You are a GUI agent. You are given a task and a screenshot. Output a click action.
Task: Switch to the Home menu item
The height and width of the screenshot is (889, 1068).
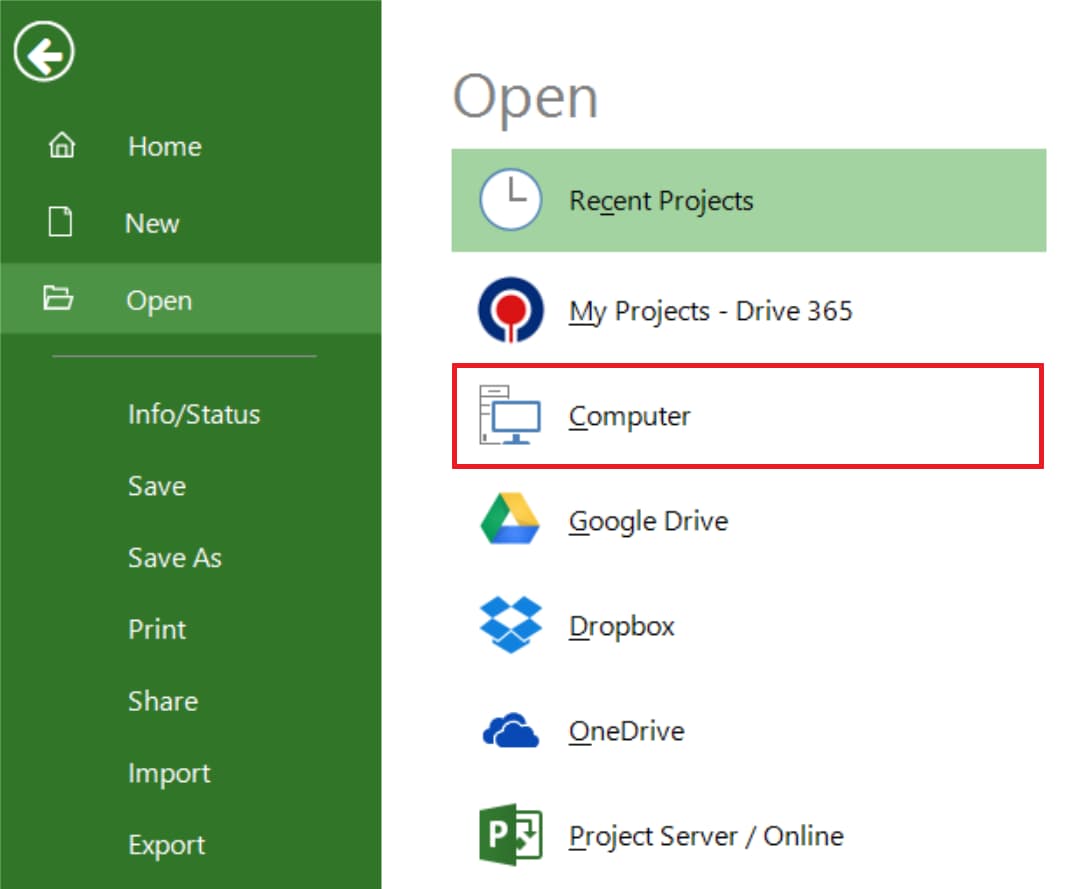pyautogui.click(x=165, y=146)
